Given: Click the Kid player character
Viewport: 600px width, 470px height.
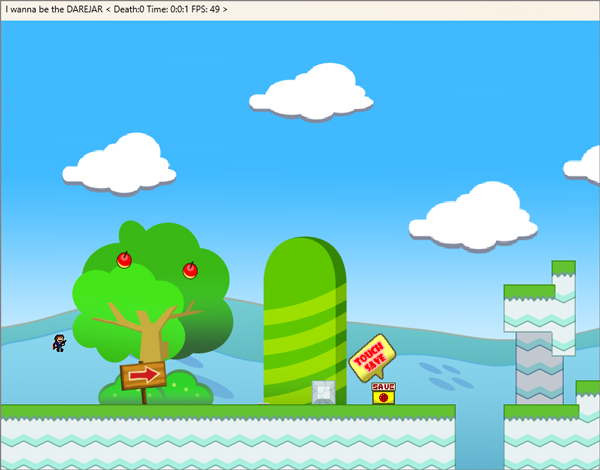Looking at the screenshot, I should pos(59,343).
